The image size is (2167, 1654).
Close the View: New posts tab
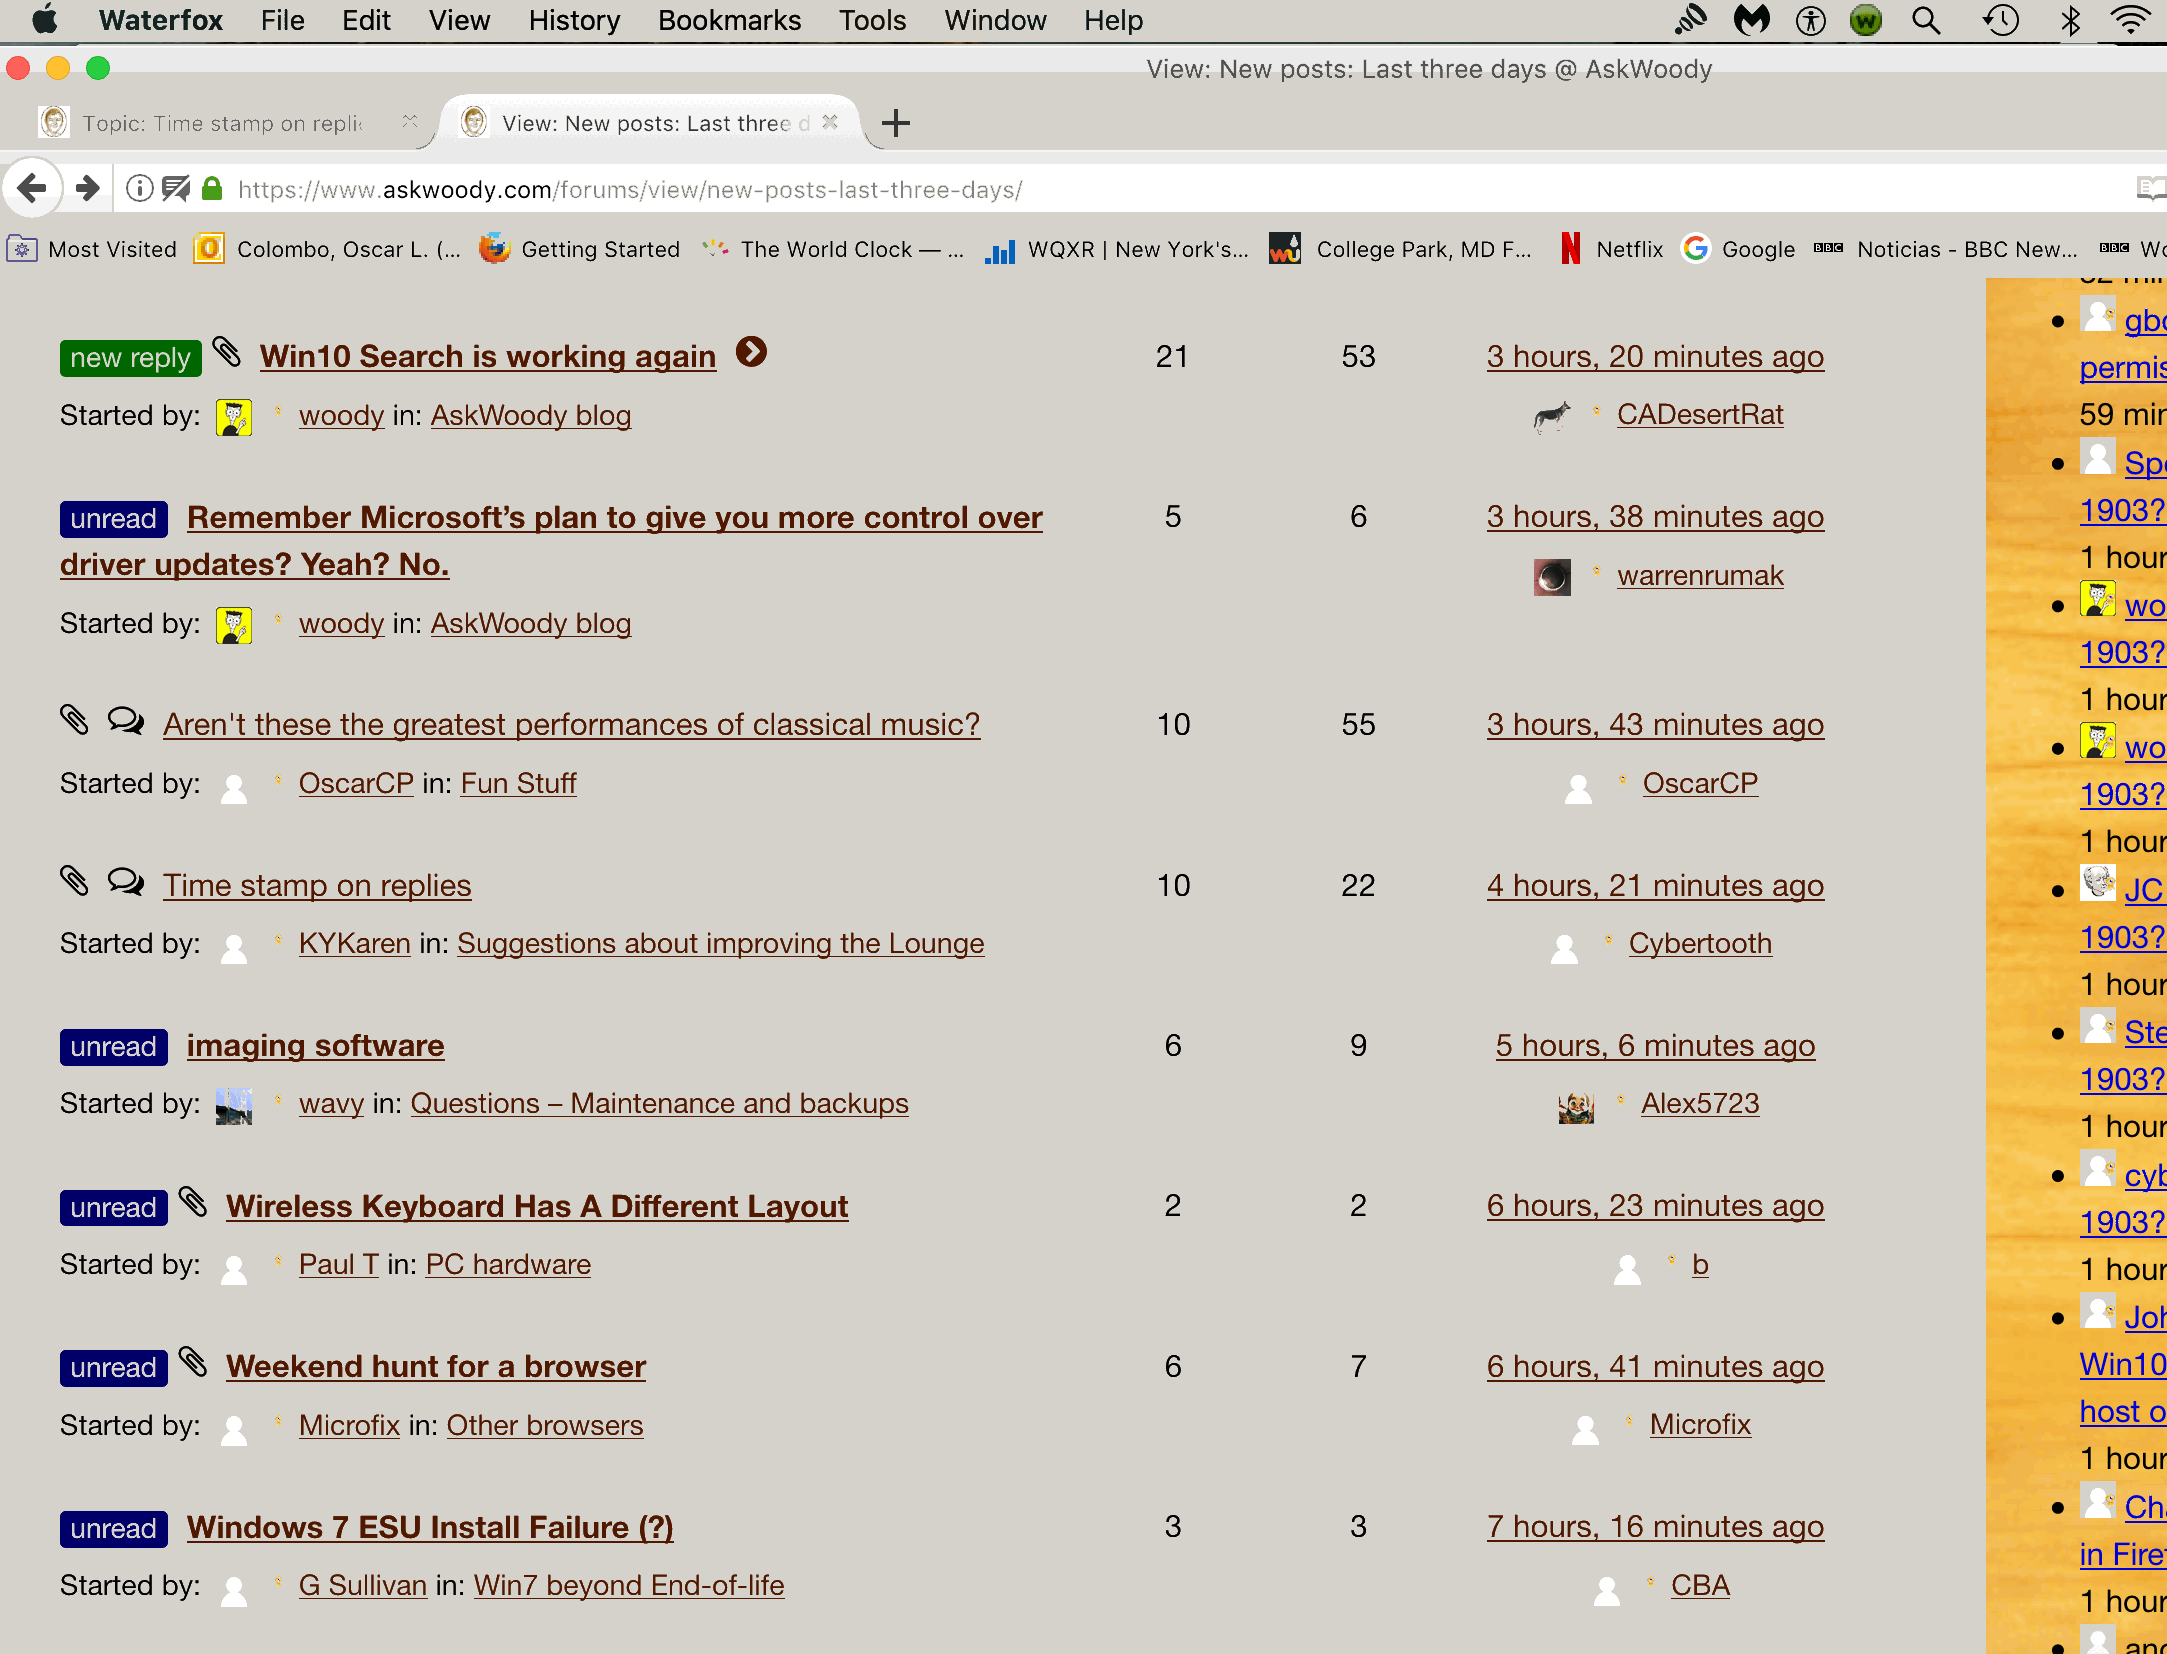click(830, 122)
